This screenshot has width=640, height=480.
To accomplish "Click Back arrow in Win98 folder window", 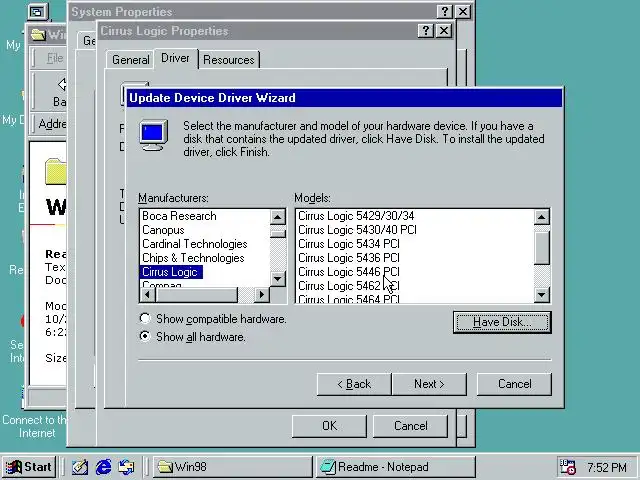I will tap(60, 91).
